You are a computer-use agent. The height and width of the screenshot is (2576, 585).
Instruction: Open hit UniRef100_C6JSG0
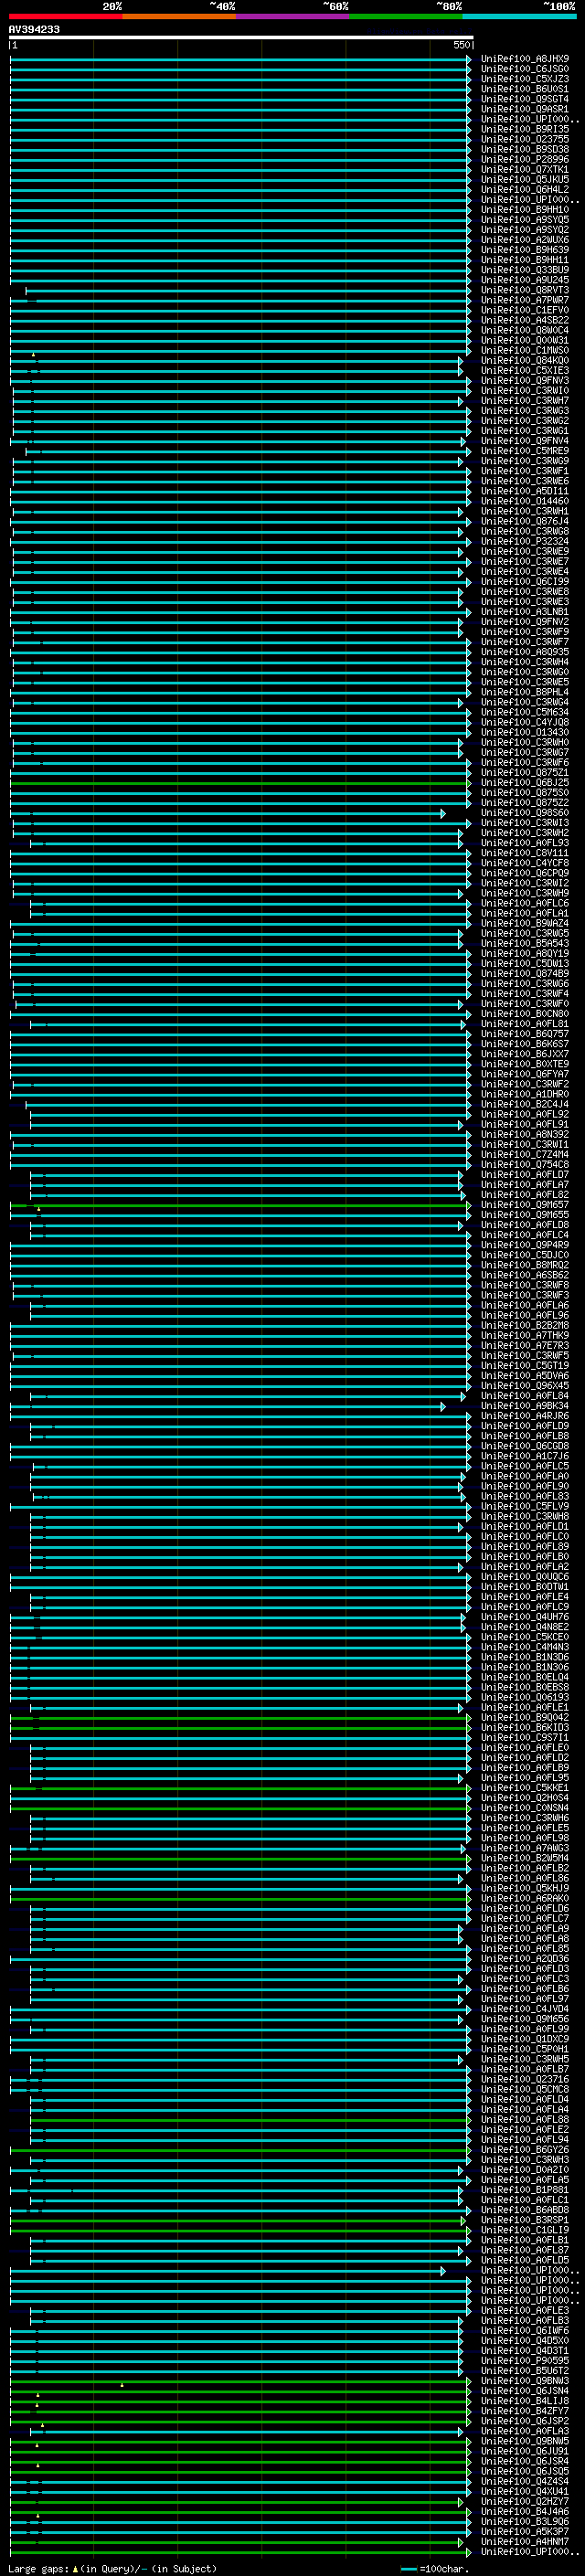click(x=525, y=69)
